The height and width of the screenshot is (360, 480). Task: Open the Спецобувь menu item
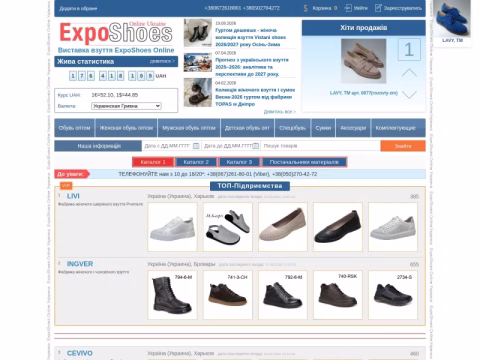[x=292, y=128]
